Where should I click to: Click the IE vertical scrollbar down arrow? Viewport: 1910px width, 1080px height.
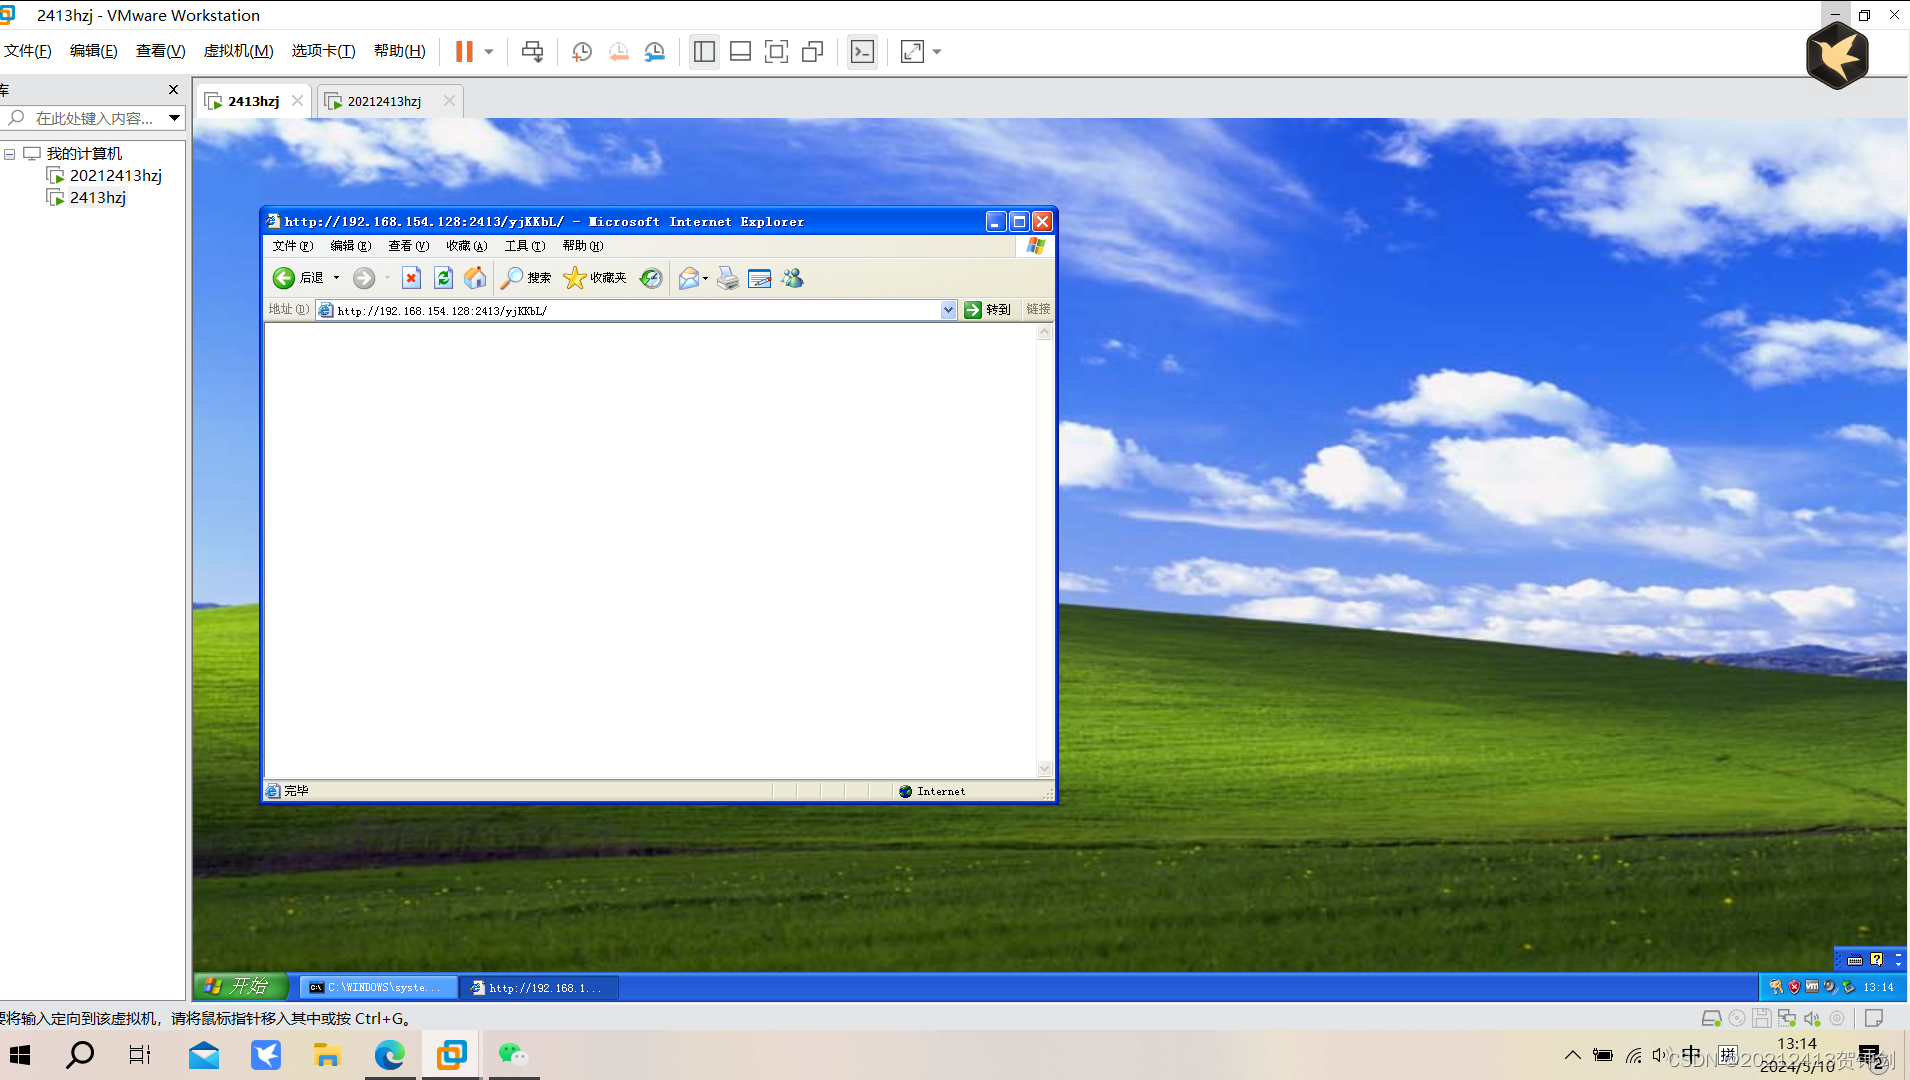[1045, 769]
